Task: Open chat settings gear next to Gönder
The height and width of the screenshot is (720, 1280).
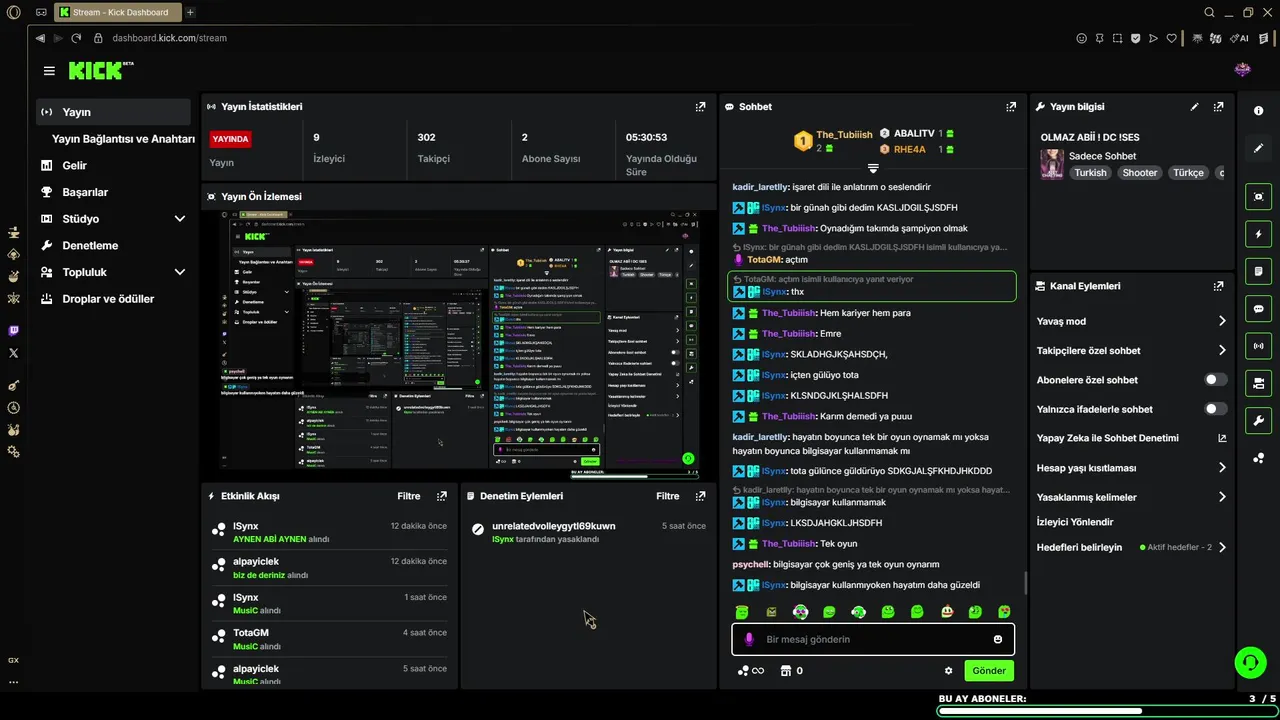Action: 948,671
